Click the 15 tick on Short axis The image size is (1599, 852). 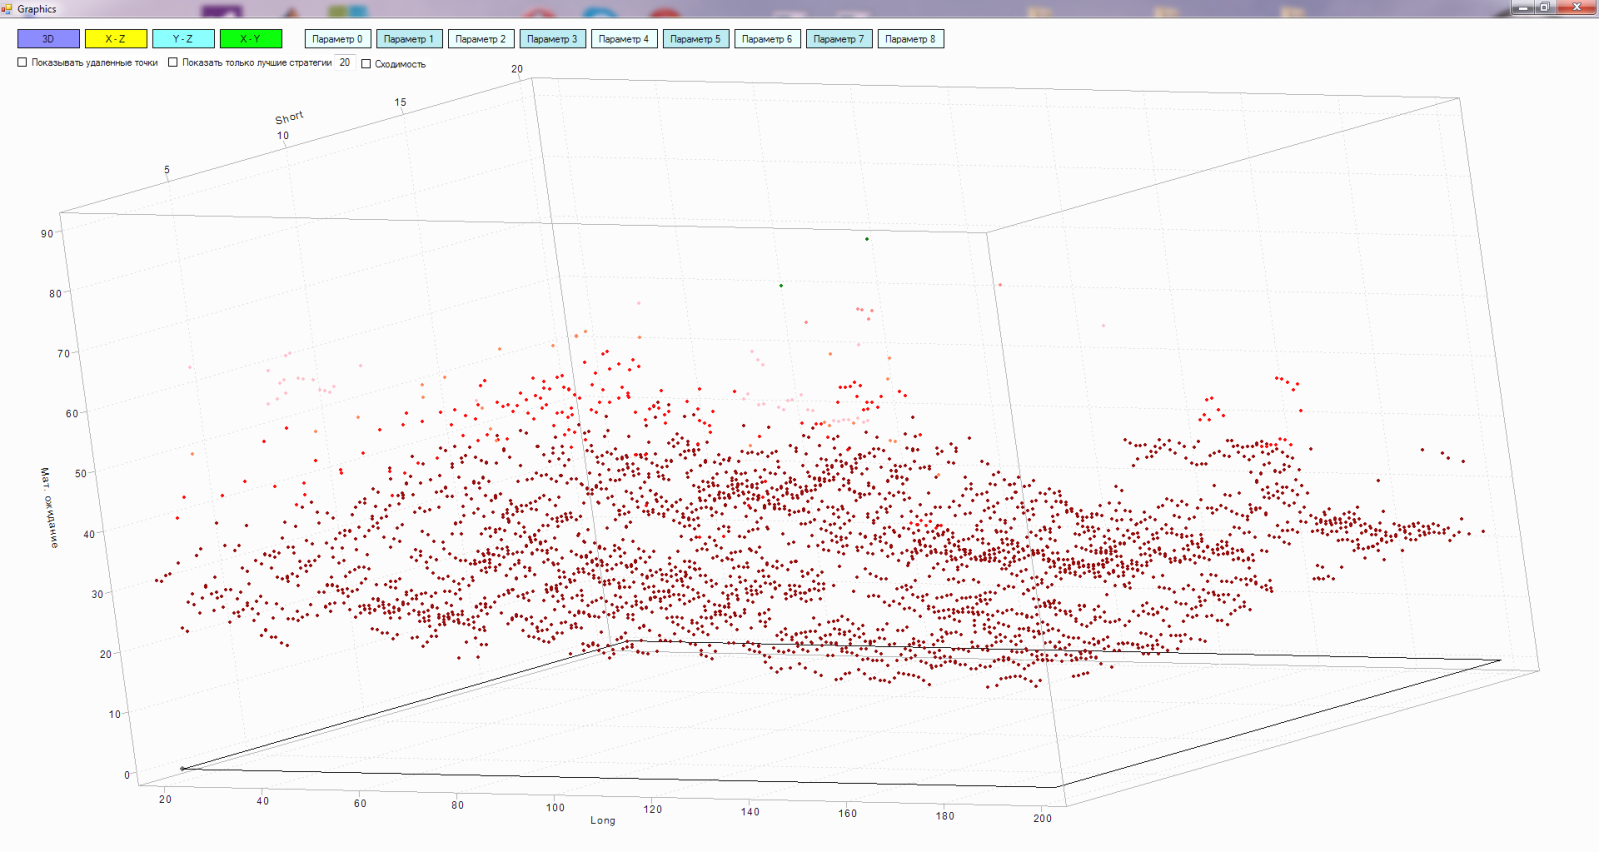(x=400, y=102)
